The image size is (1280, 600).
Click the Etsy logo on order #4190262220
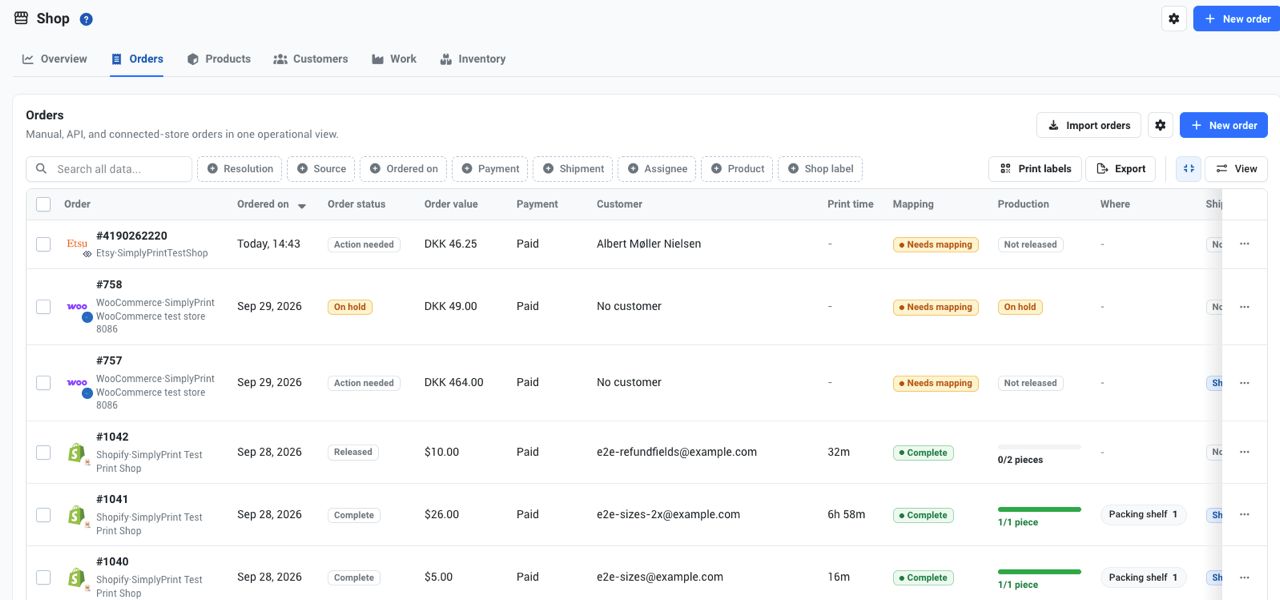pos(76,243)
